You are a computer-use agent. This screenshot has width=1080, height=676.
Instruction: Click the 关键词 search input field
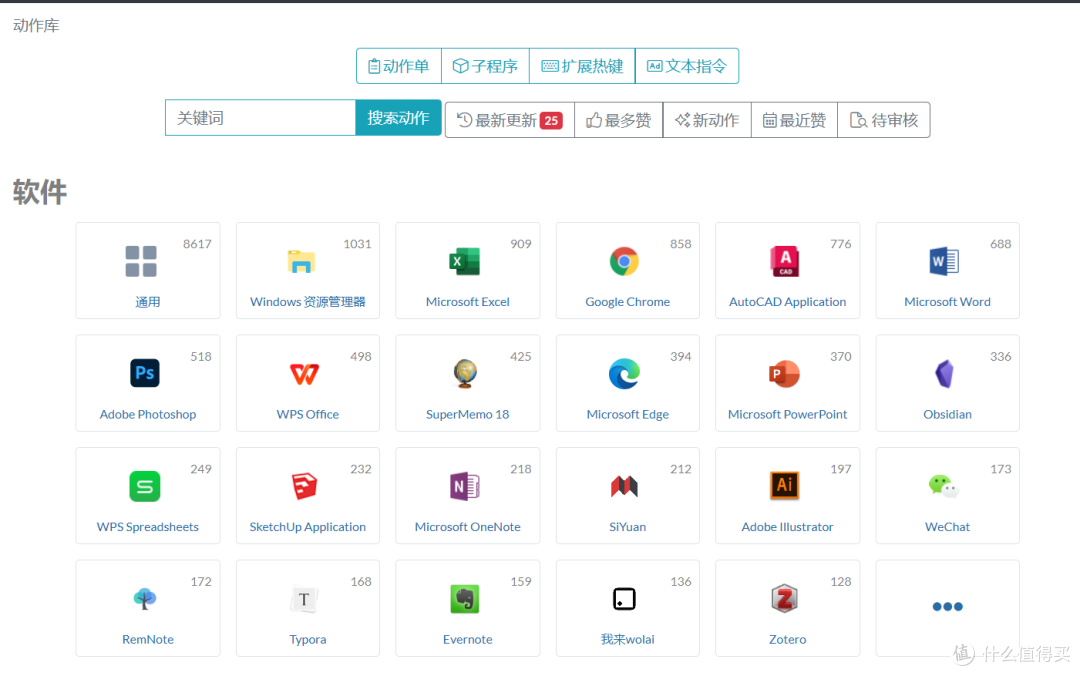point(260,118)
